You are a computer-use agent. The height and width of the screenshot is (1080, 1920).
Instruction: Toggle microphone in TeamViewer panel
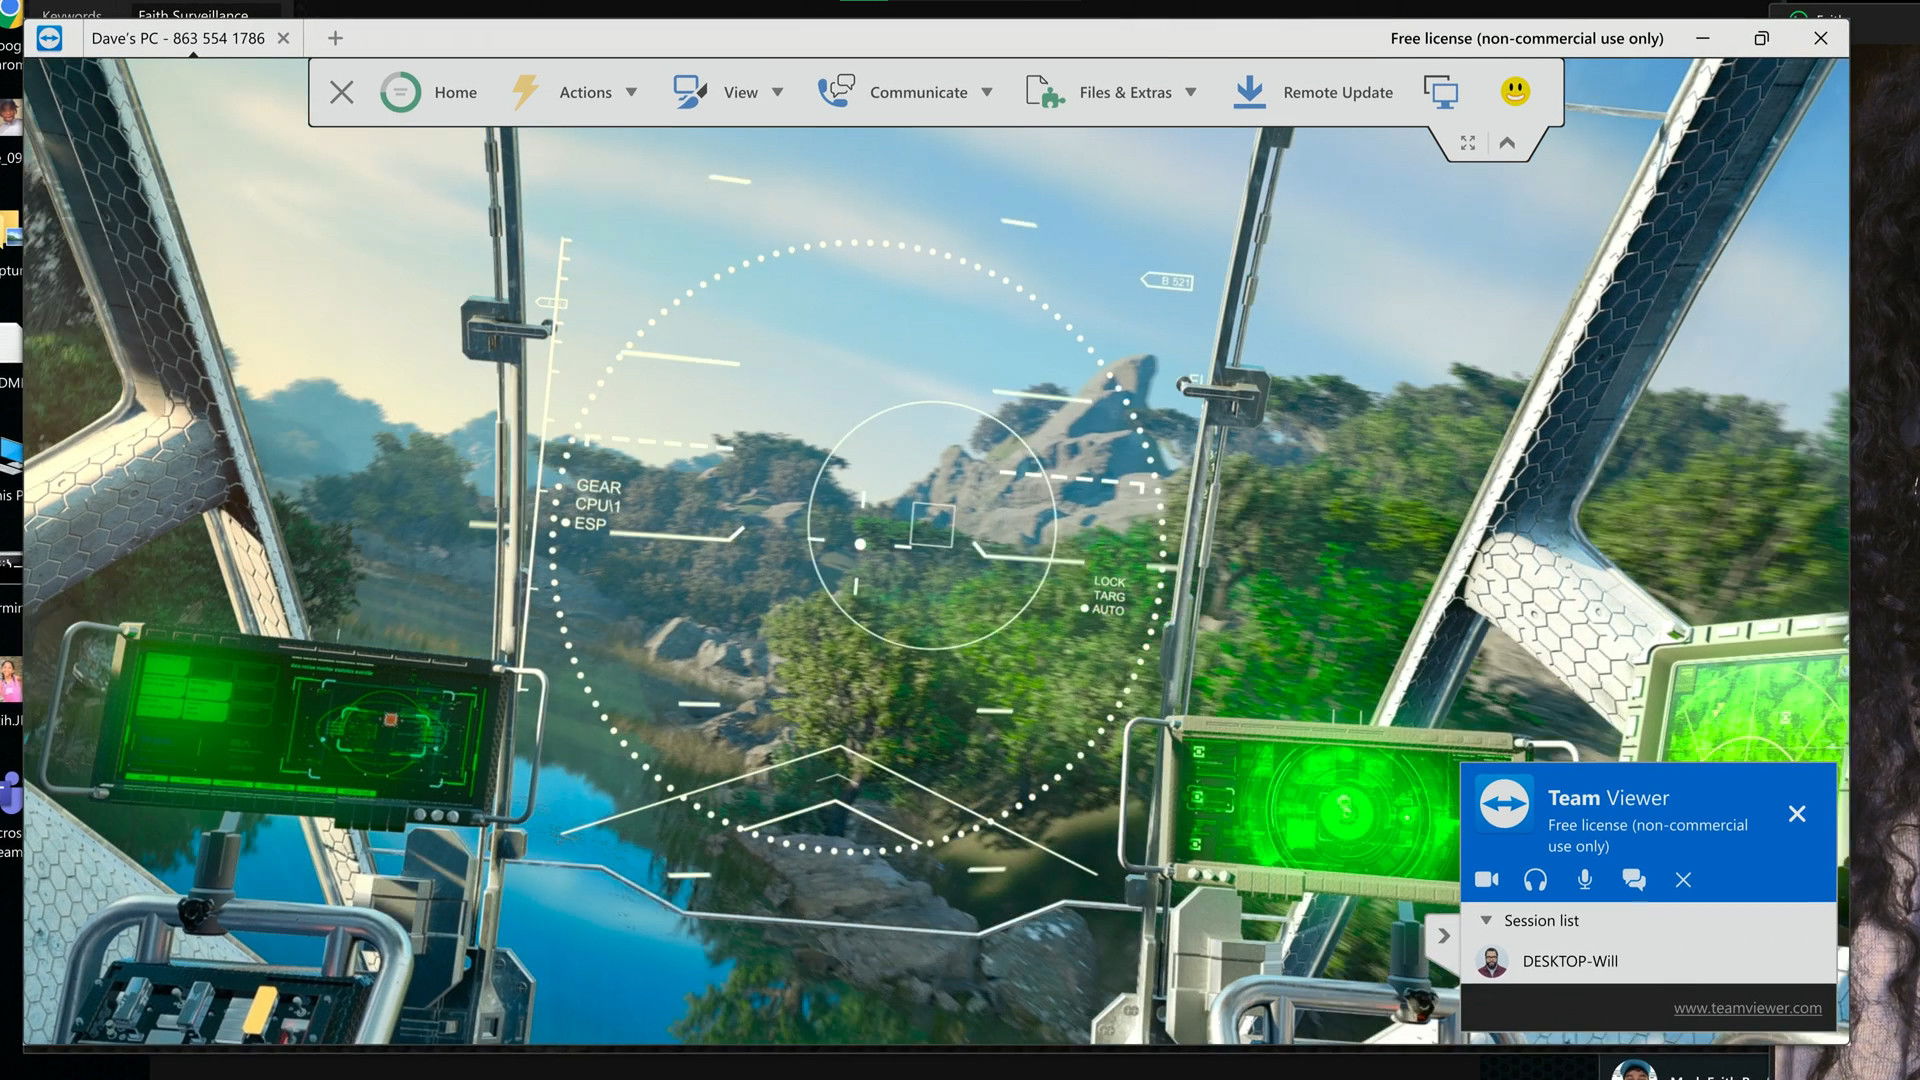point(1585,880)
